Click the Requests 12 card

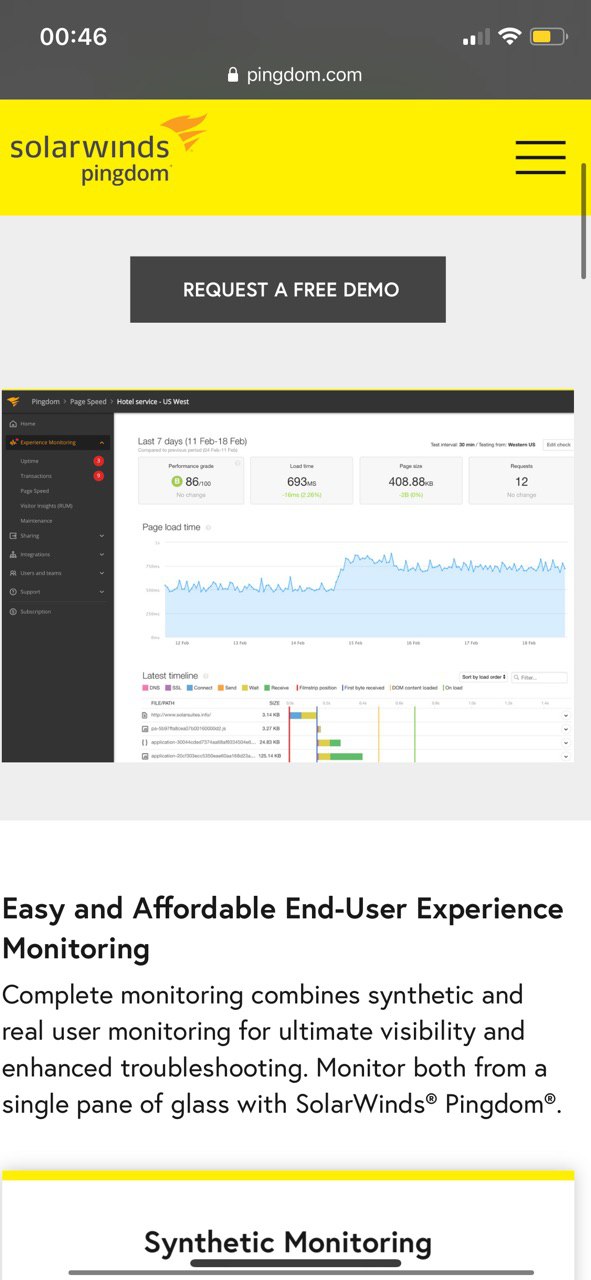[521, 480]
